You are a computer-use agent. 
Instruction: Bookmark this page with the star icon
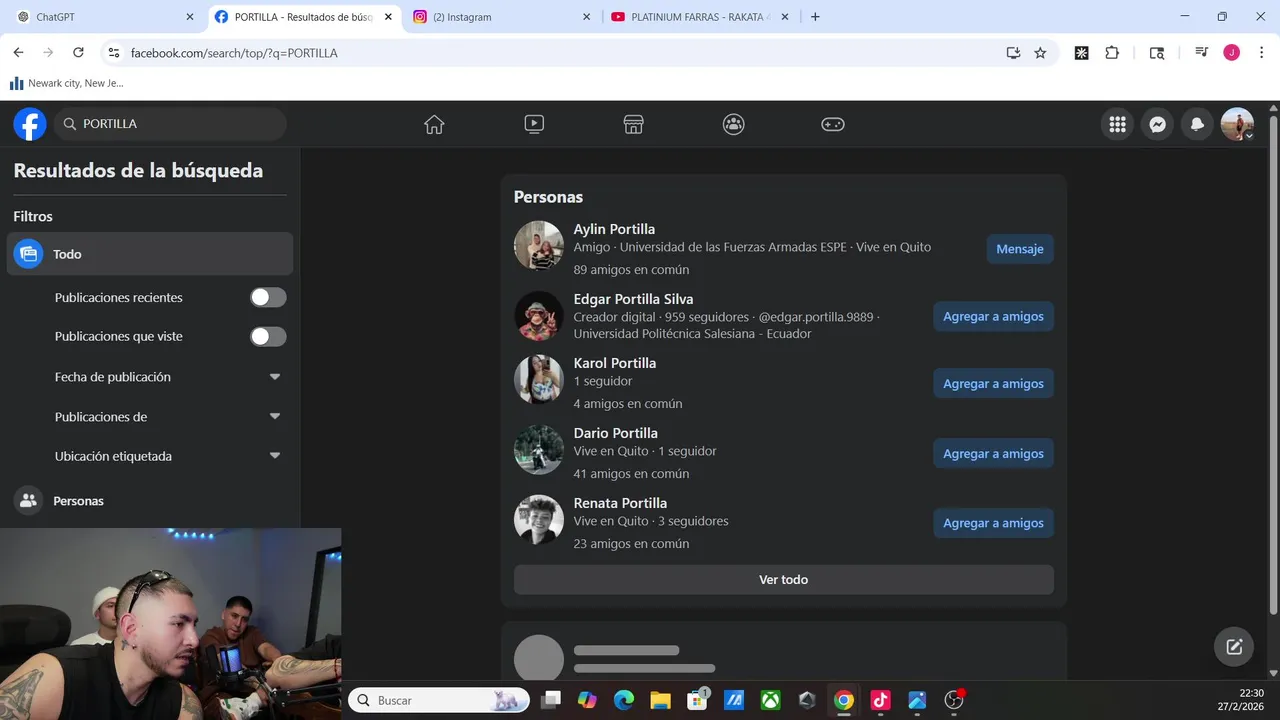pyautogui.click(x=1040, y=53)
